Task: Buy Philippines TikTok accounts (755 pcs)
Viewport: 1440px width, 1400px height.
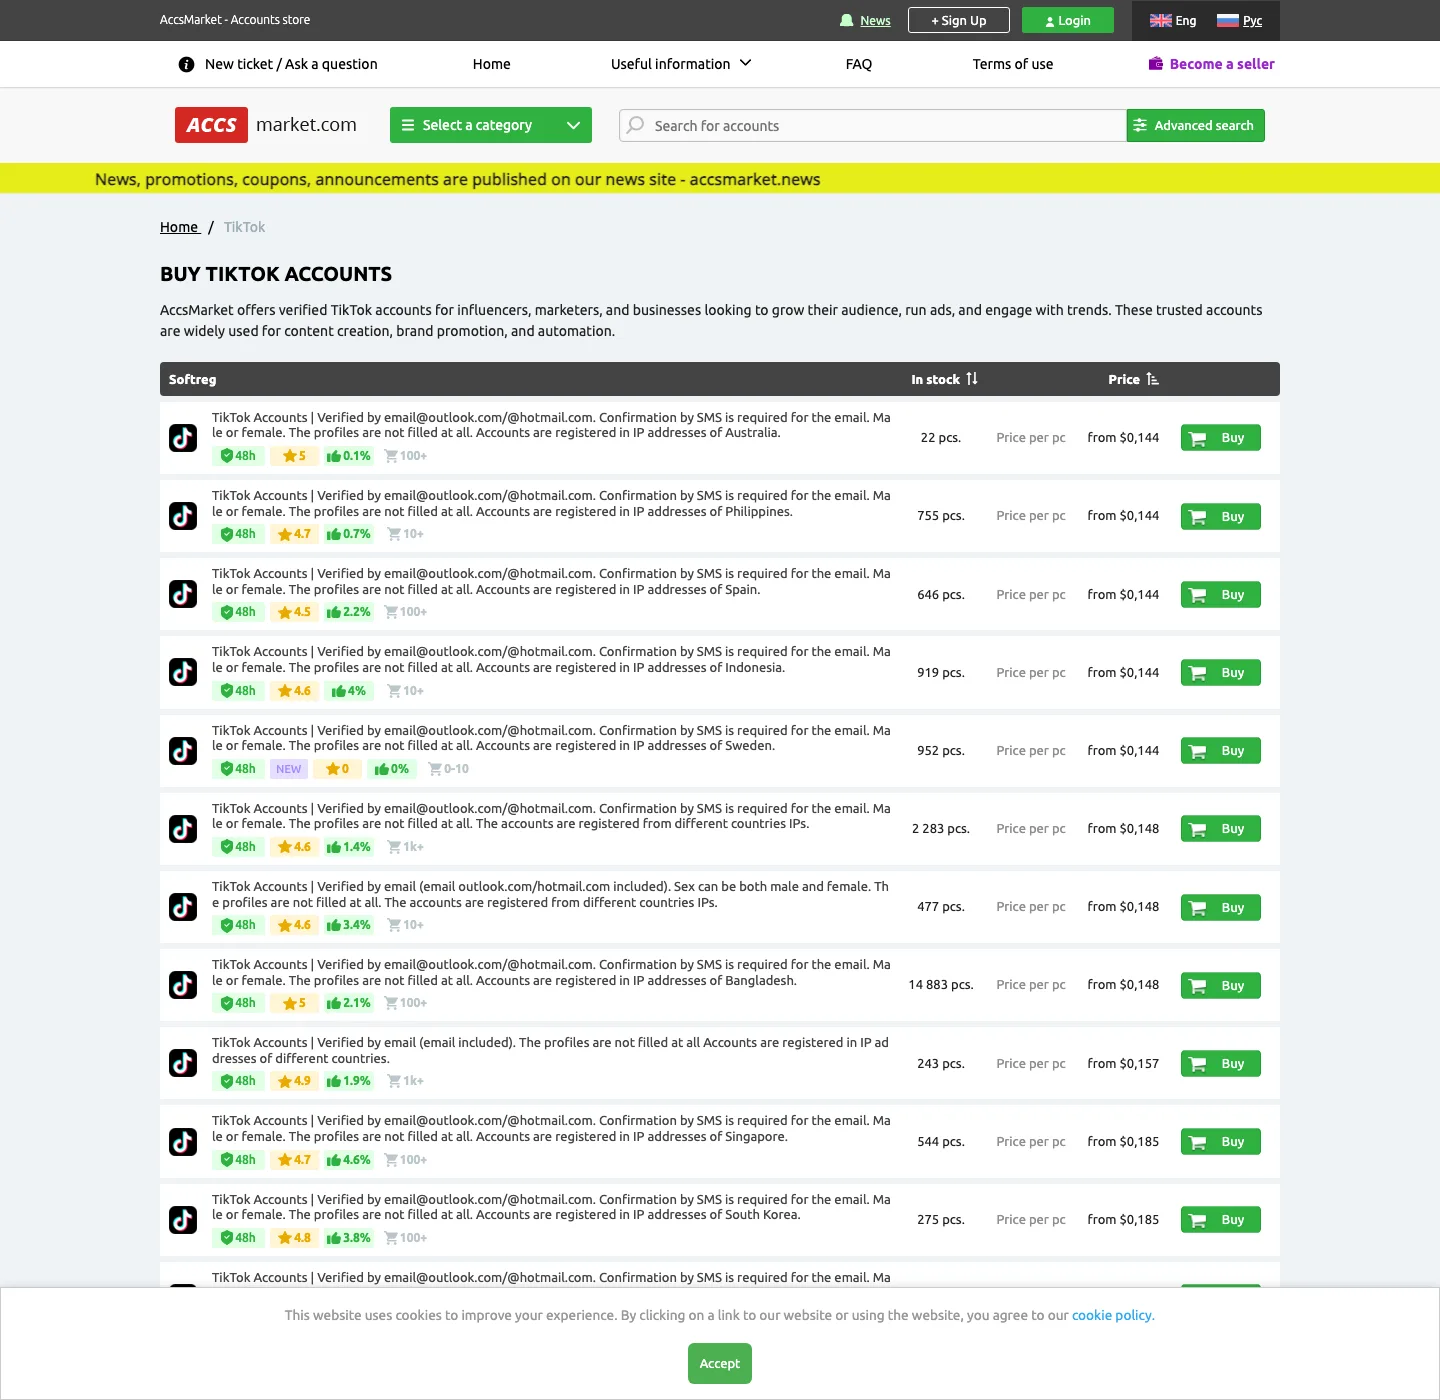Action: pos(1221,516)
